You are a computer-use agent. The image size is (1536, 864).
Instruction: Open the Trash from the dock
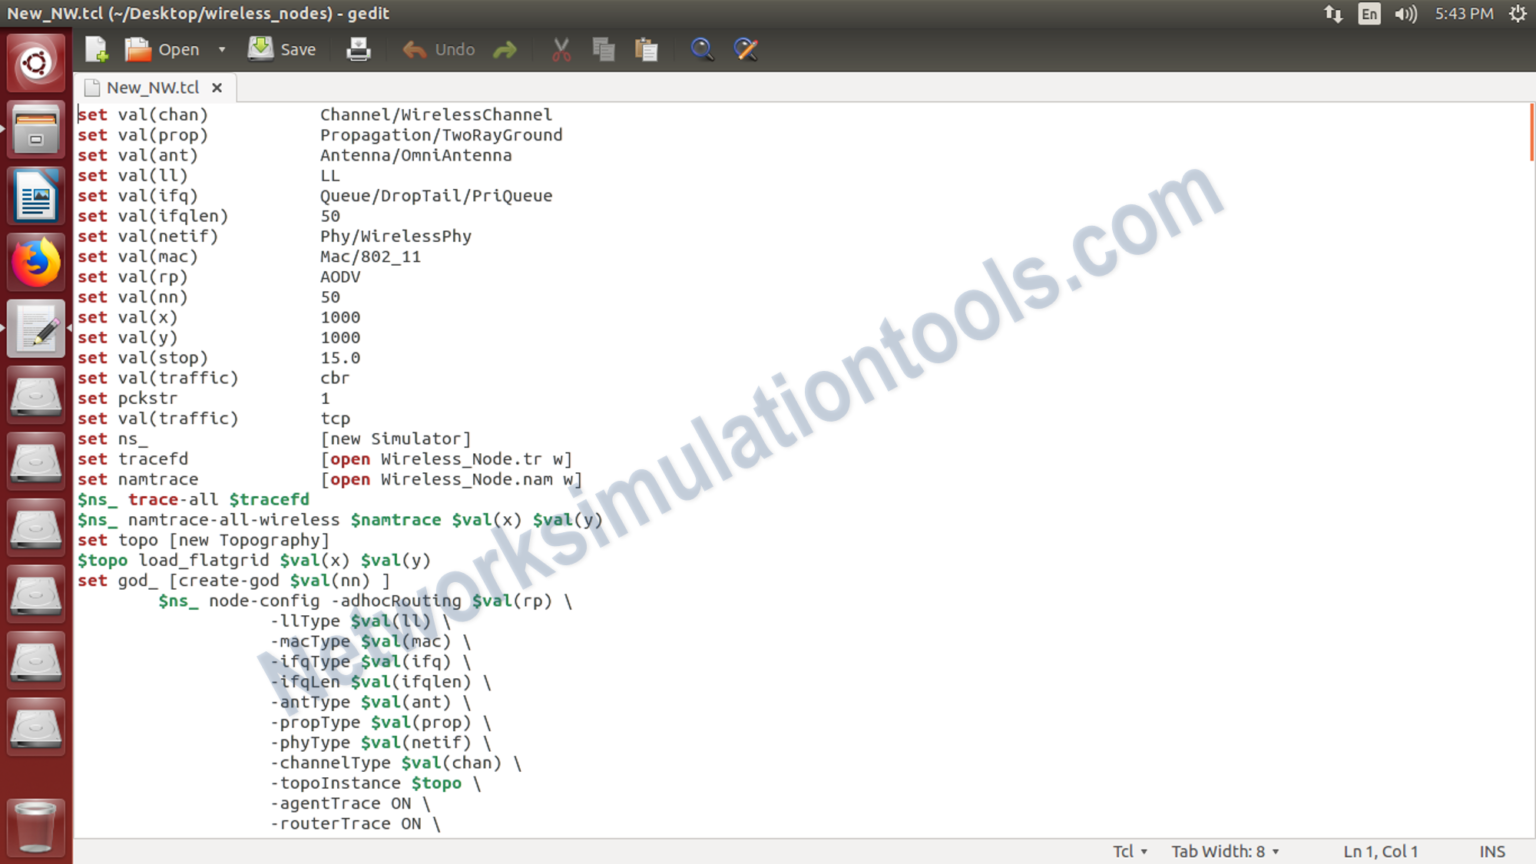(x=36, y=827)
